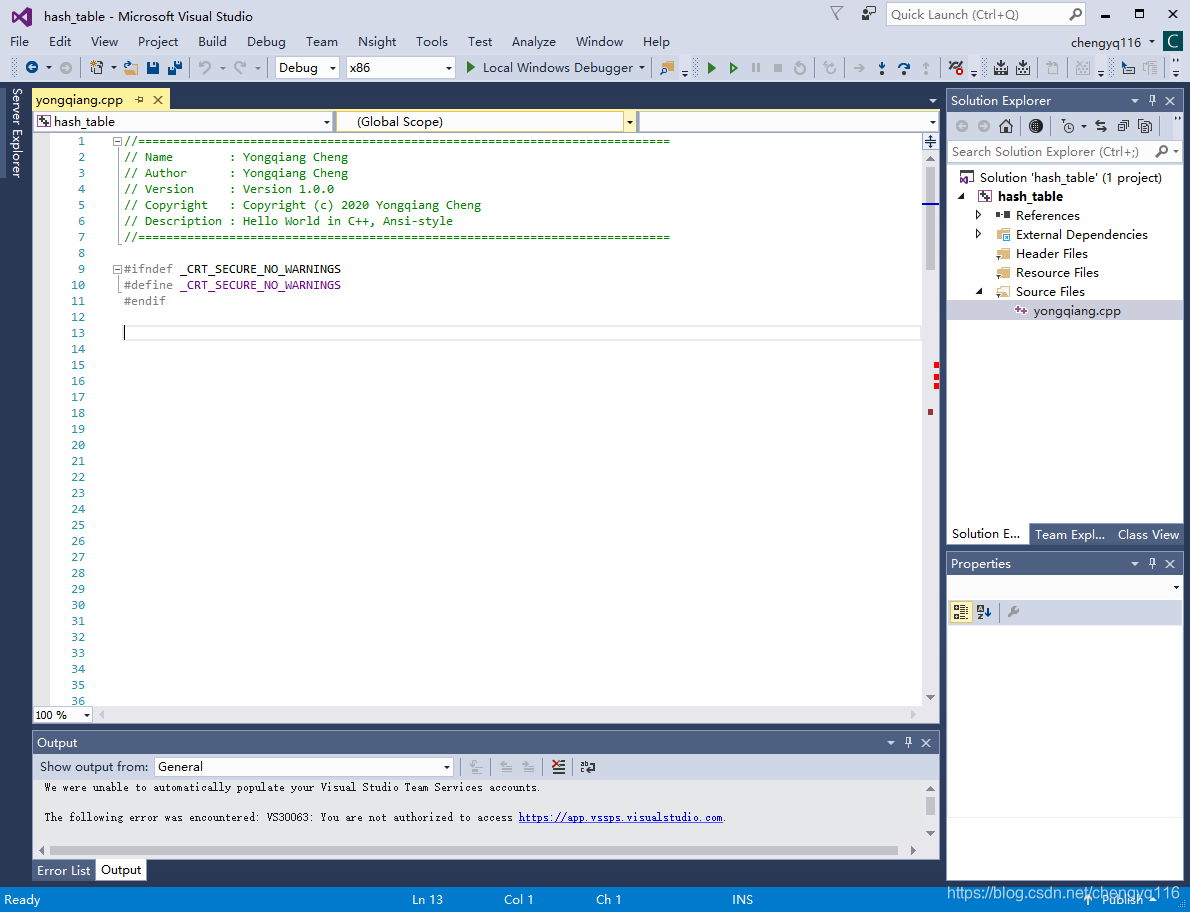This screenshot has width=1190, height=912.
Task: Switch to the Class View tab
Action: click(x=1148, y=534)
